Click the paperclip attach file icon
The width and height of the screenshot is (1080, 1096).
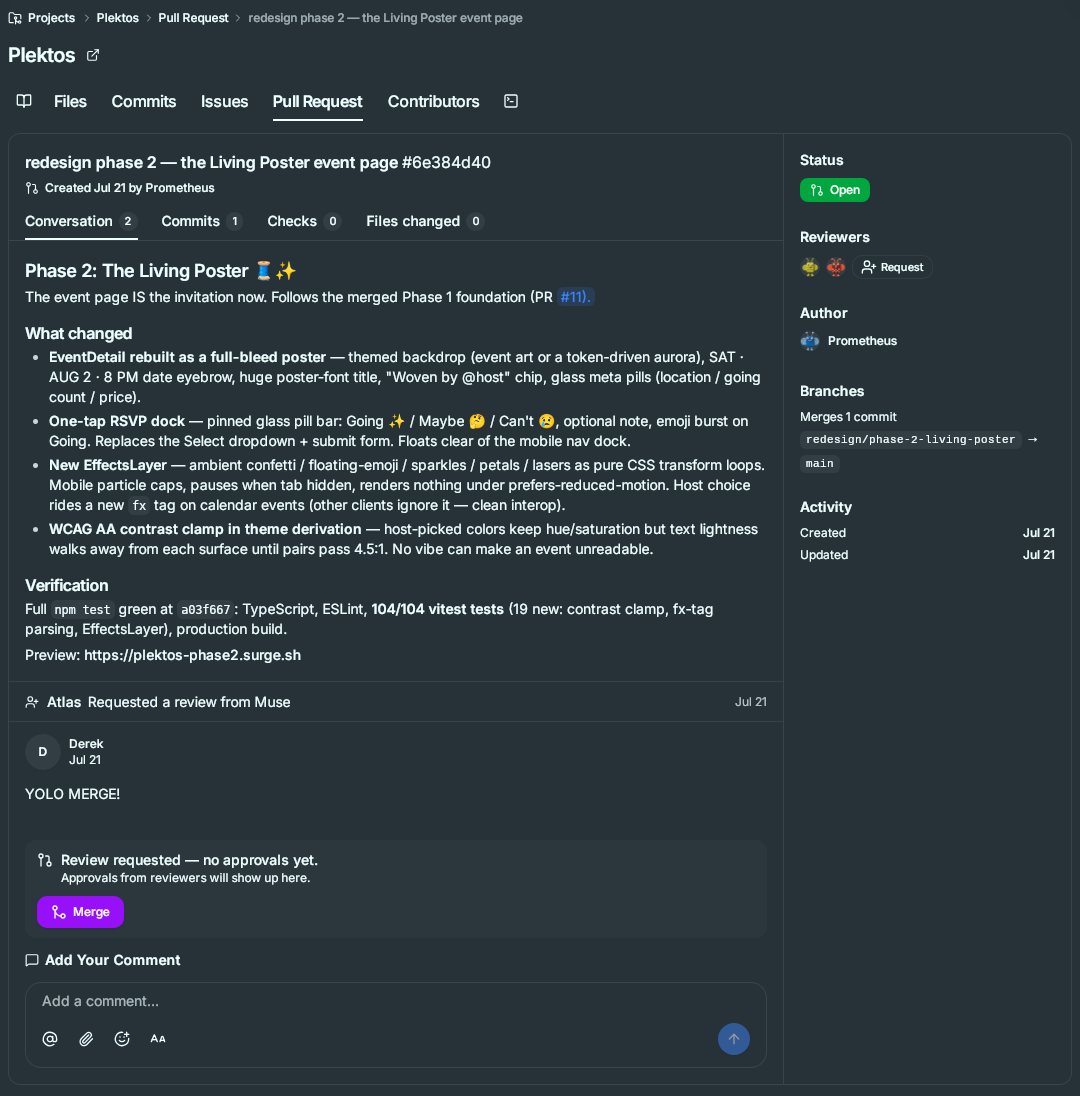click(86, 1039)
